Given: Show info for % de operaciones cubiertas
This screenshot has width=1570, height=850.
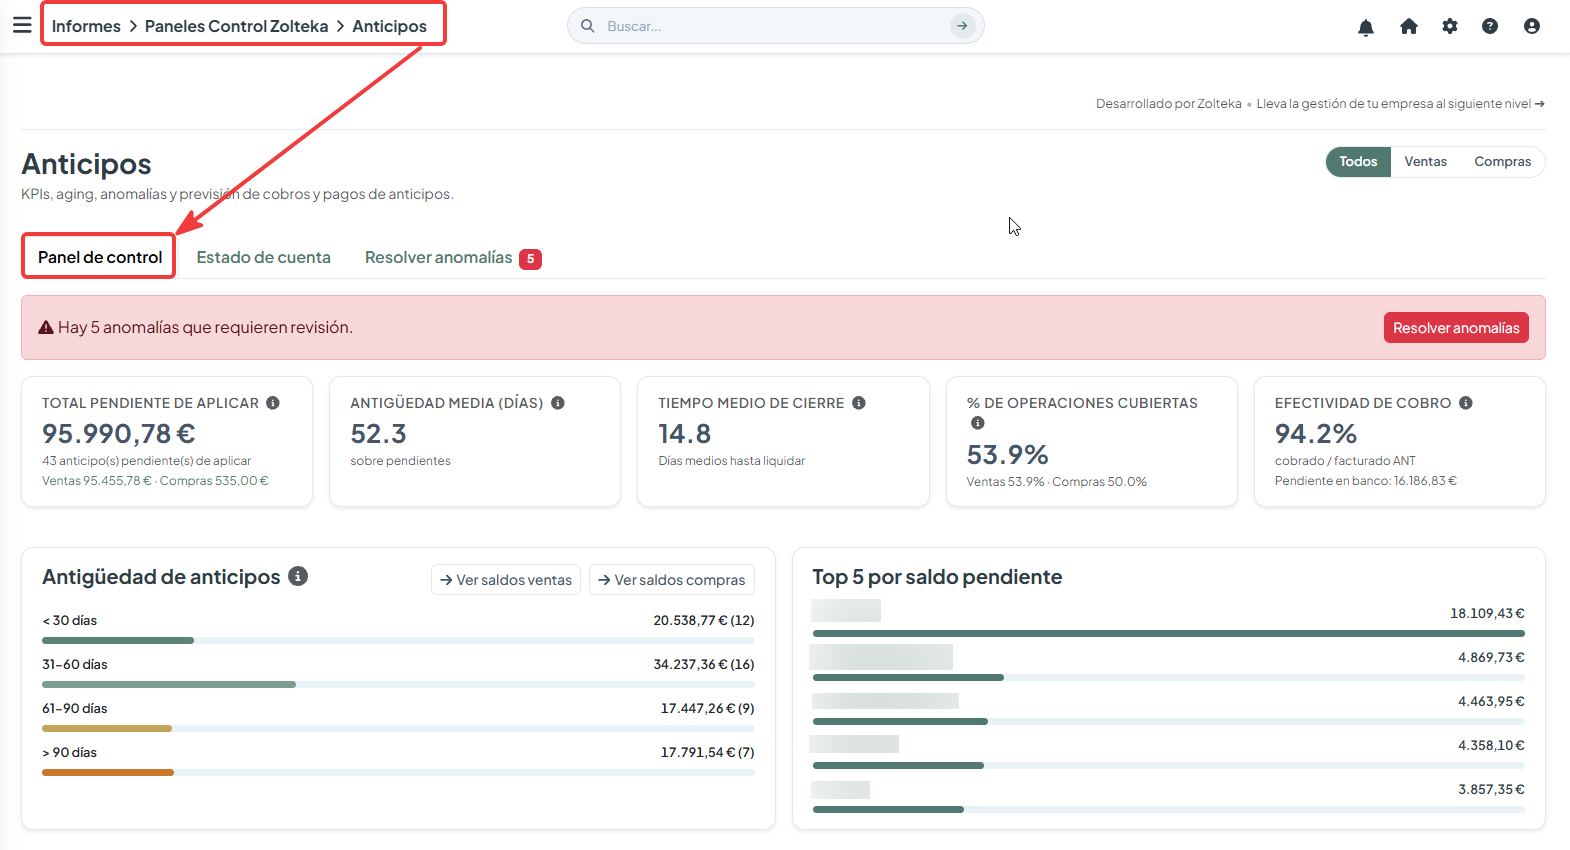Looking at the screenshot, I should click(x=978, y=423).
